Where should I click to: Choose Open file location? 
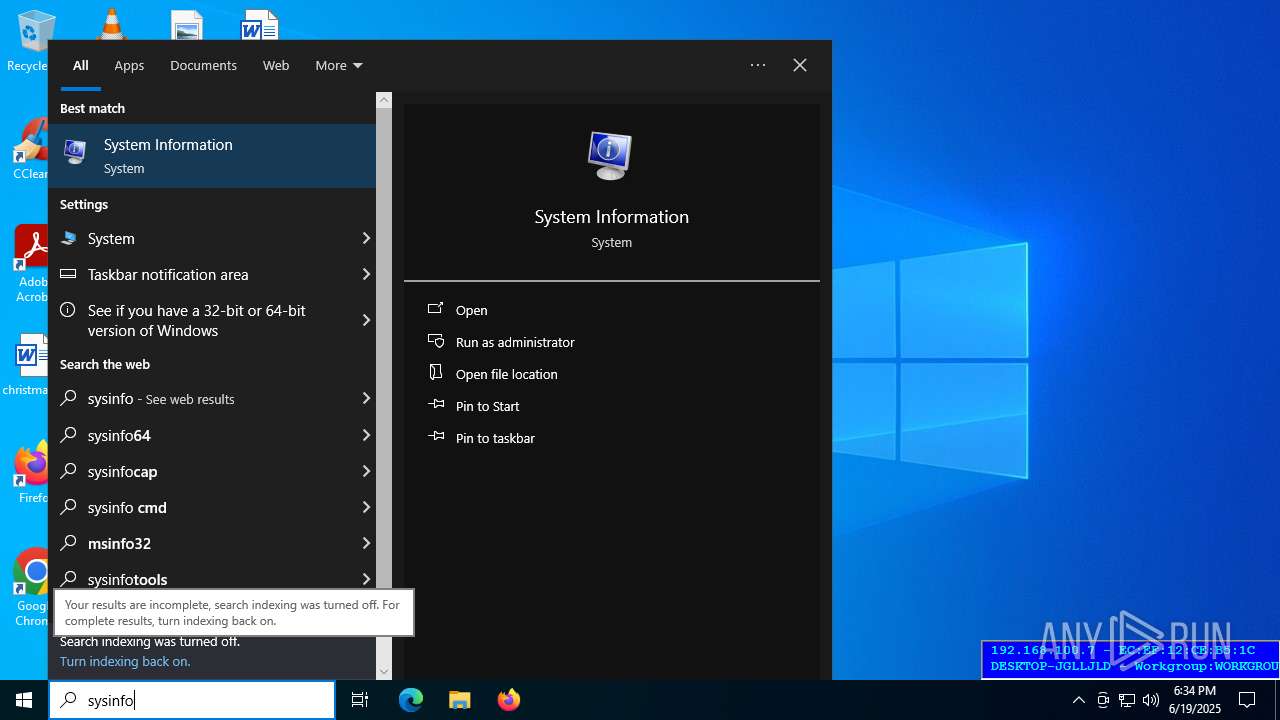[506, 374]
